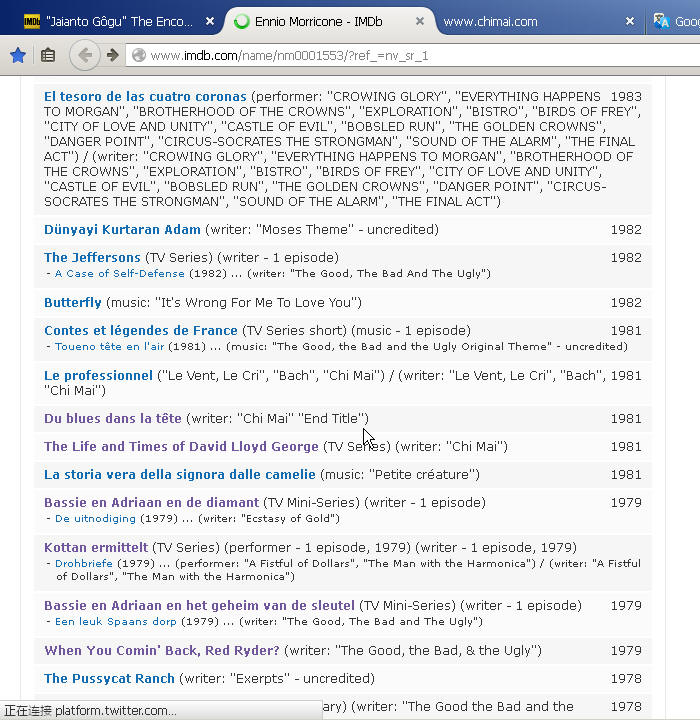Image resolution: width=700 pixels, height=721 pixels.
Task: Click the blue bookmark star icon
Action: [x=18, y=56]
